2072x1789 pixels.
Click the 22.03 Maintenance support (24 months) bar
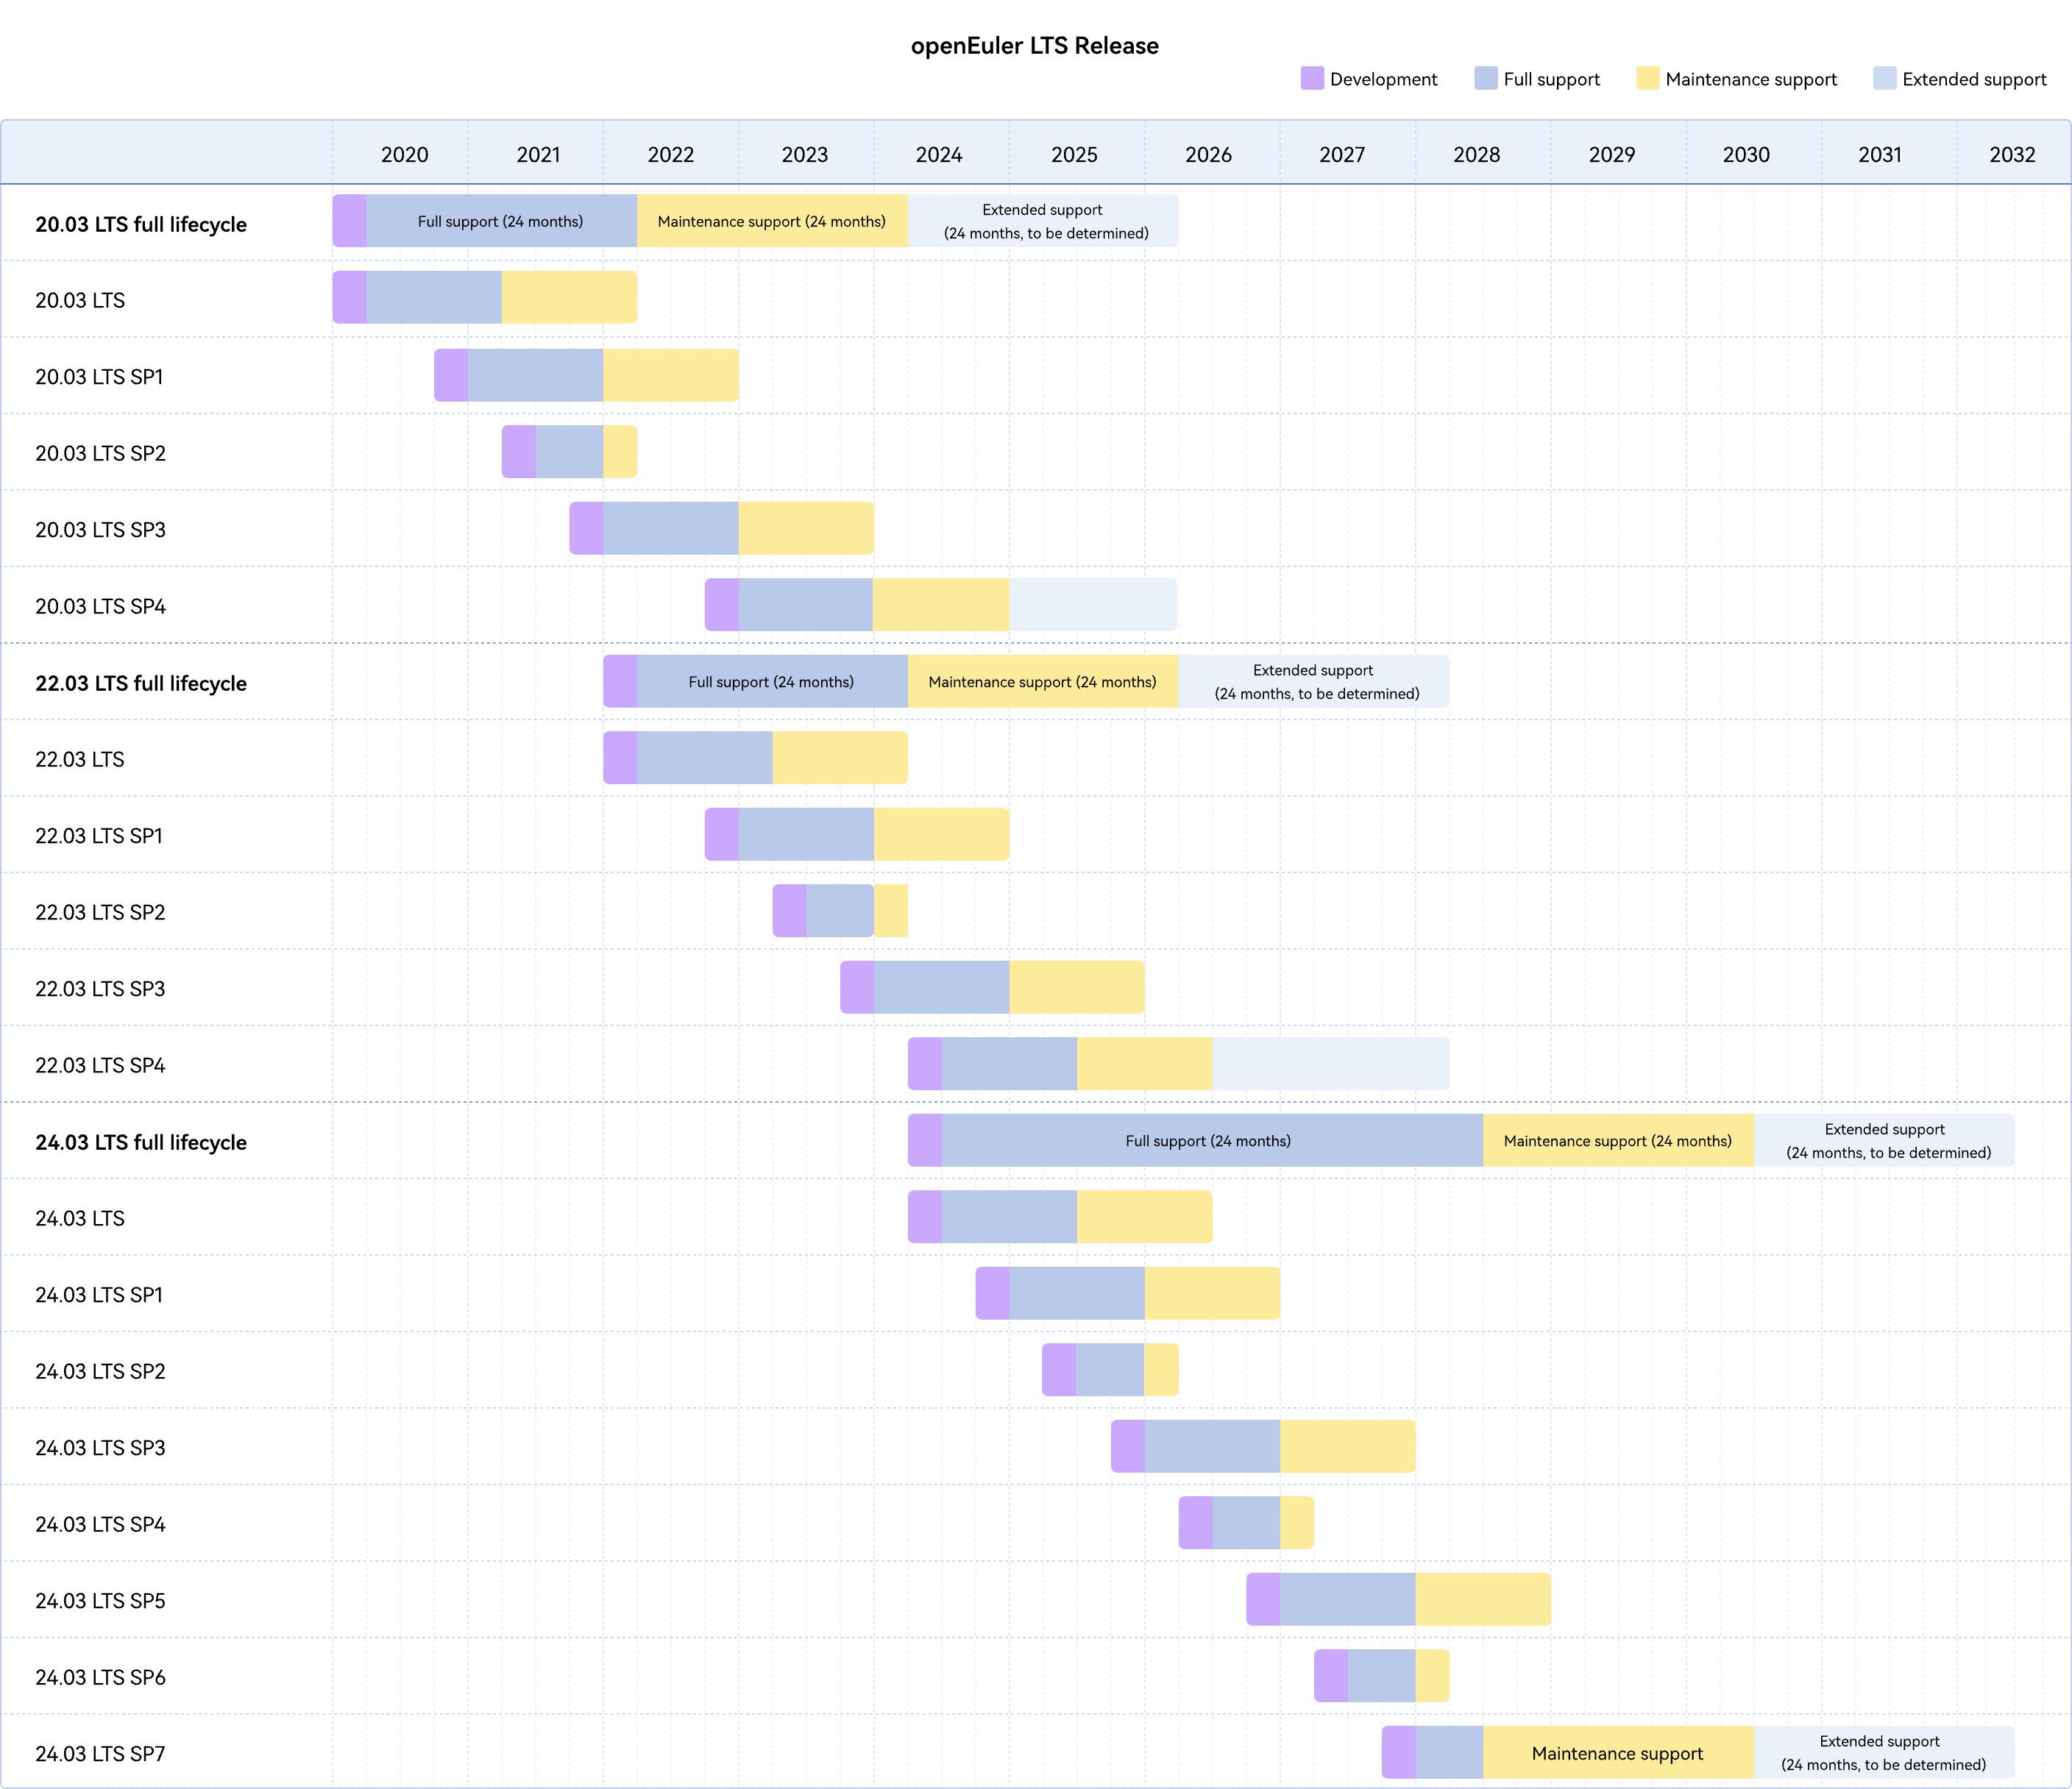tap(1042, 681)
